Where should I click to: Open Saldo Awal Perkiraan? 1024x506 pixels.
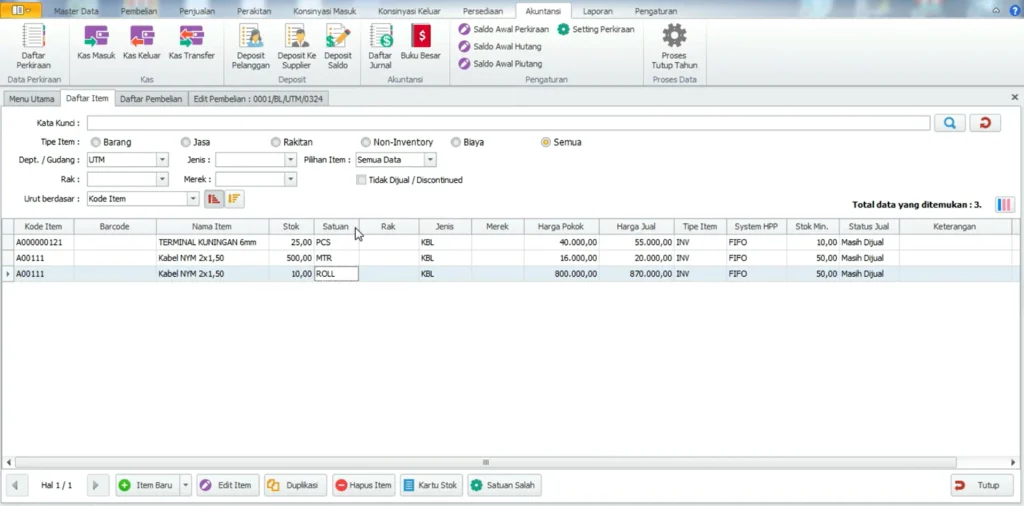click(x=503, y=29)
